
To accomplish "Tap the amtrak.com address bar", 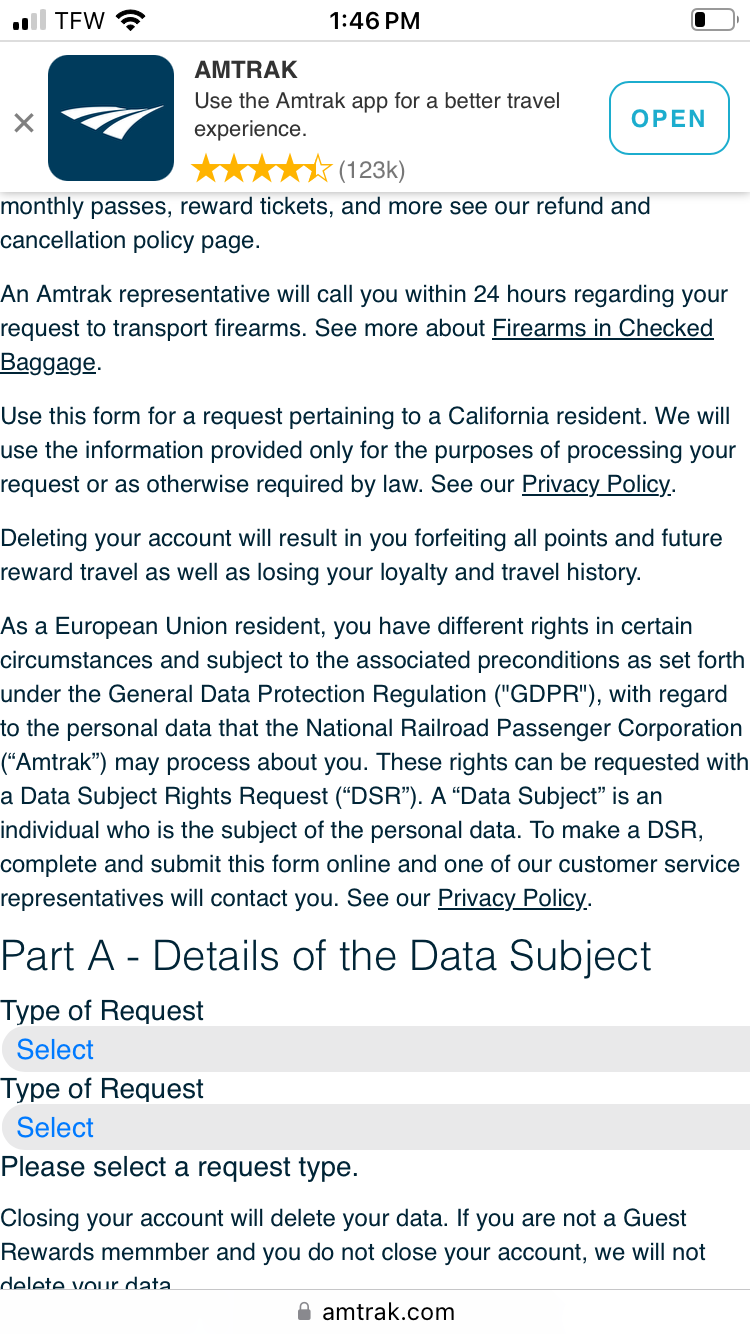I will click(375, 1311).
